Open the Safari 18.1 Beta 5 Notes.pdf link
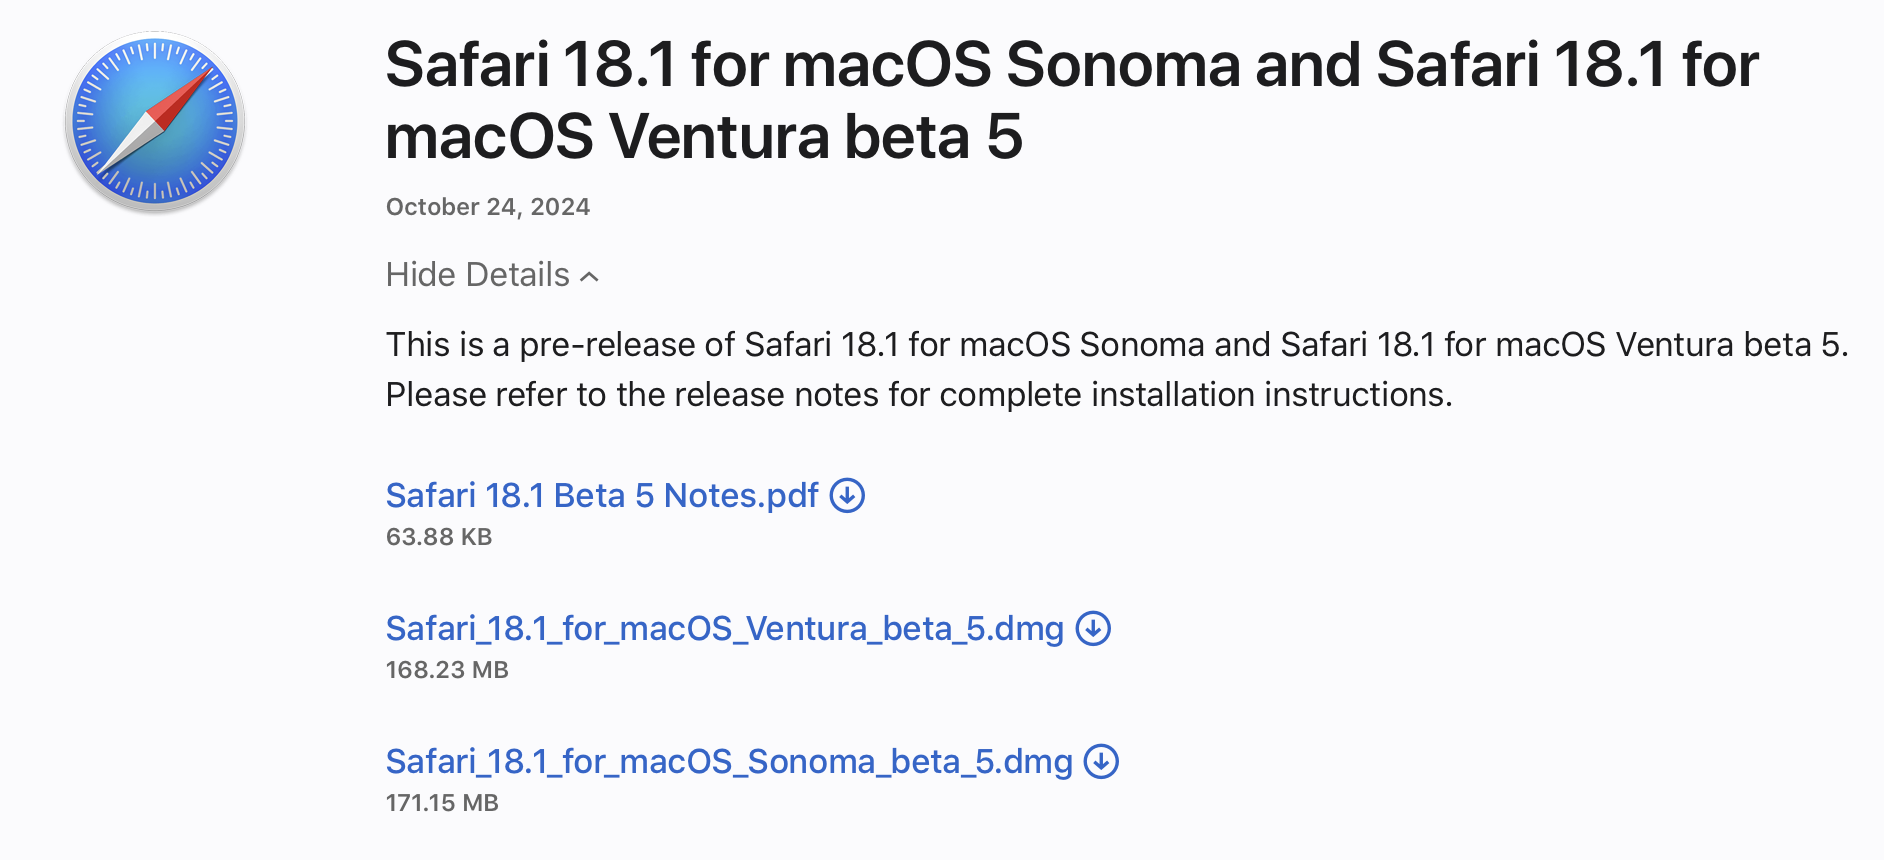This screenshot has height=860, width=1884. click(x=602, y=495)
